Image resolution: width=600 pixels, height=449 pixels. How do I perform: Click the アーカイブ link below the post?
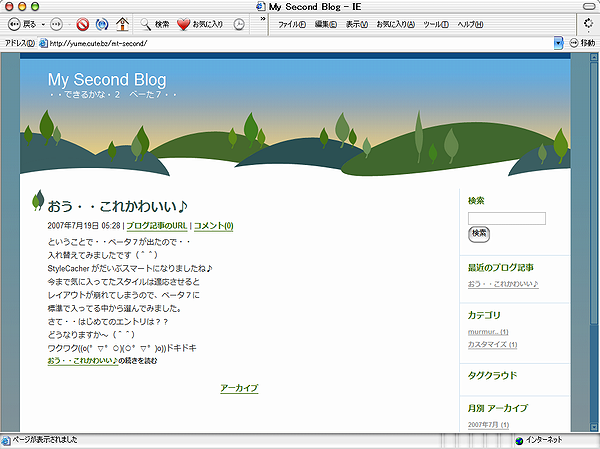point(239,388)
